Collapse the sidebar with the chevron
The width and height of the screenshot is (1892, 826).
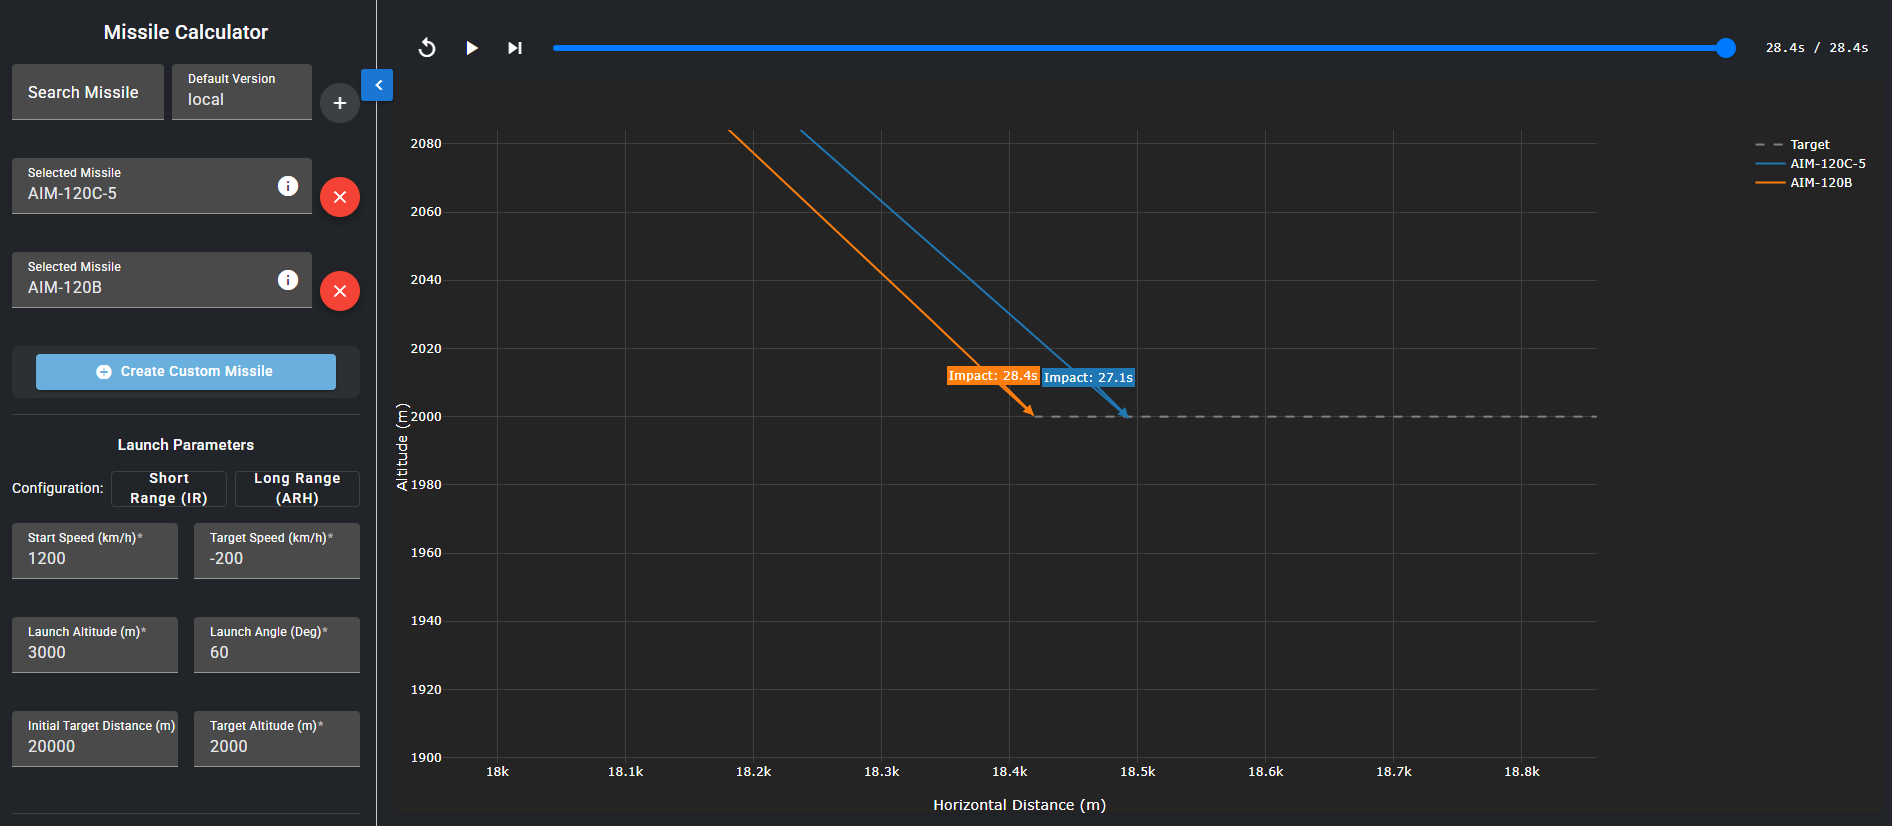378,85
